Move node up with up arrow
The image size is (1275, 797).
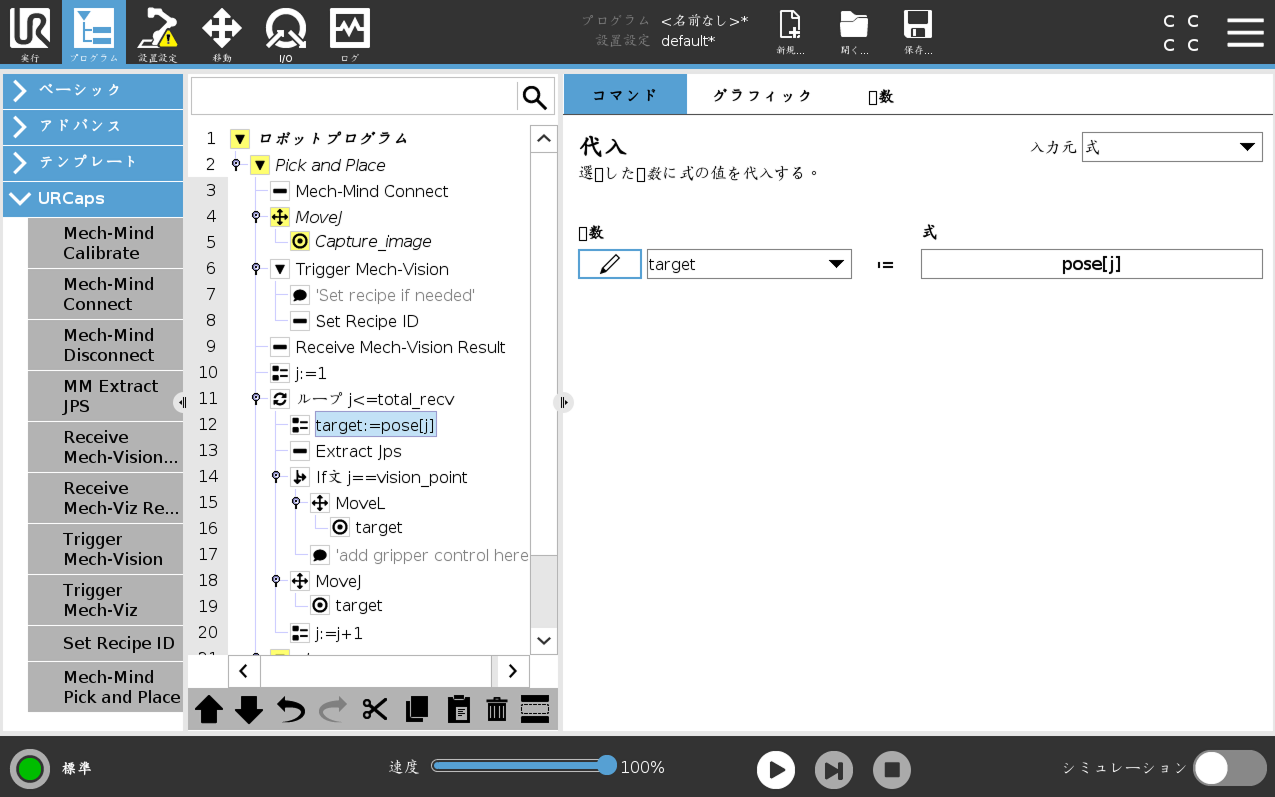pyautogui.click(x=209, y=709)
